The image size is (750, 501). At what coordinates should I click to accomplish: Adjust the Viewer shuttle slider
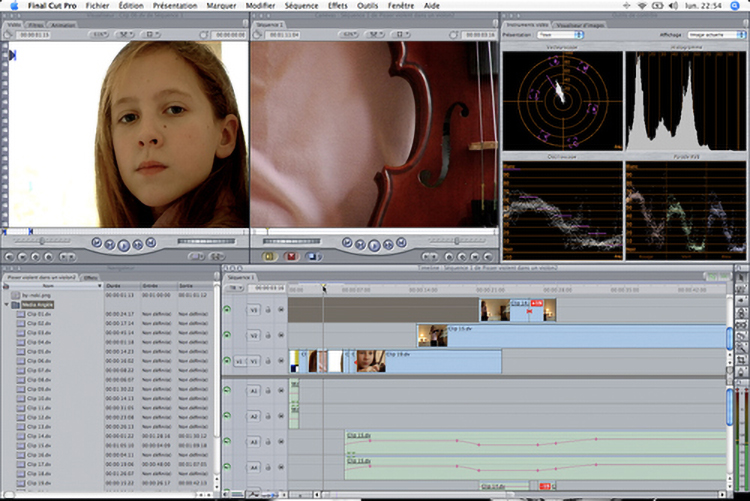point(42,241)
